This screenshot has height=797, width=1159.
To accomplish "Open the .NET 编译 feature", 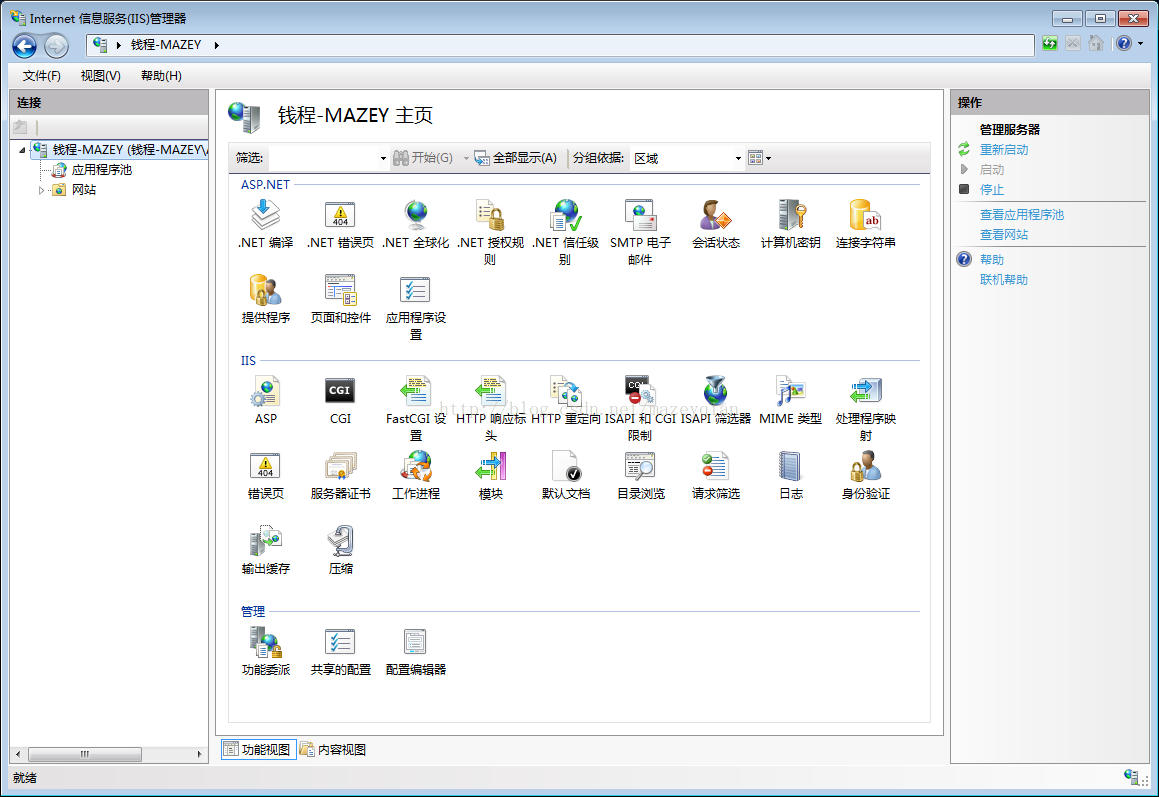I will tap(265, 224).
